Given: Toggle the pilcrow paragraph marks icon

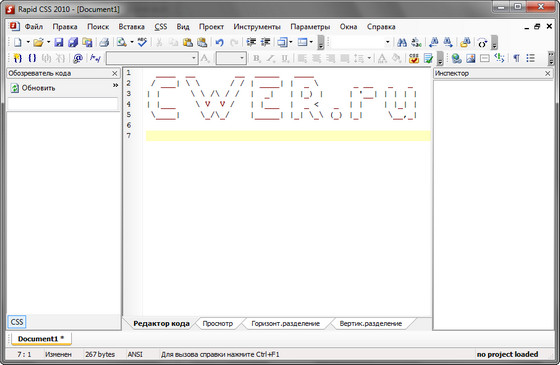Looking at the screenshot, I should 516,58.
